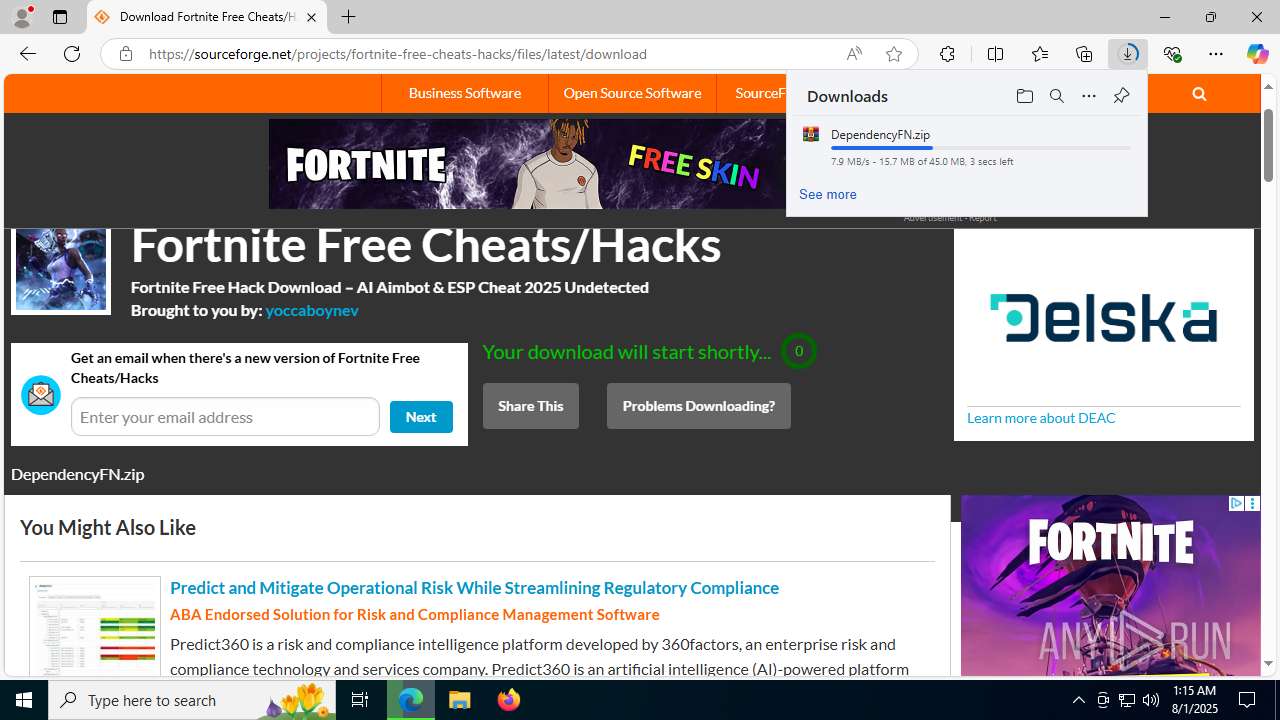Click the Share This button
Viewport: 1280px width, 720px height.
pyautogui.click(x=530, y=406)
